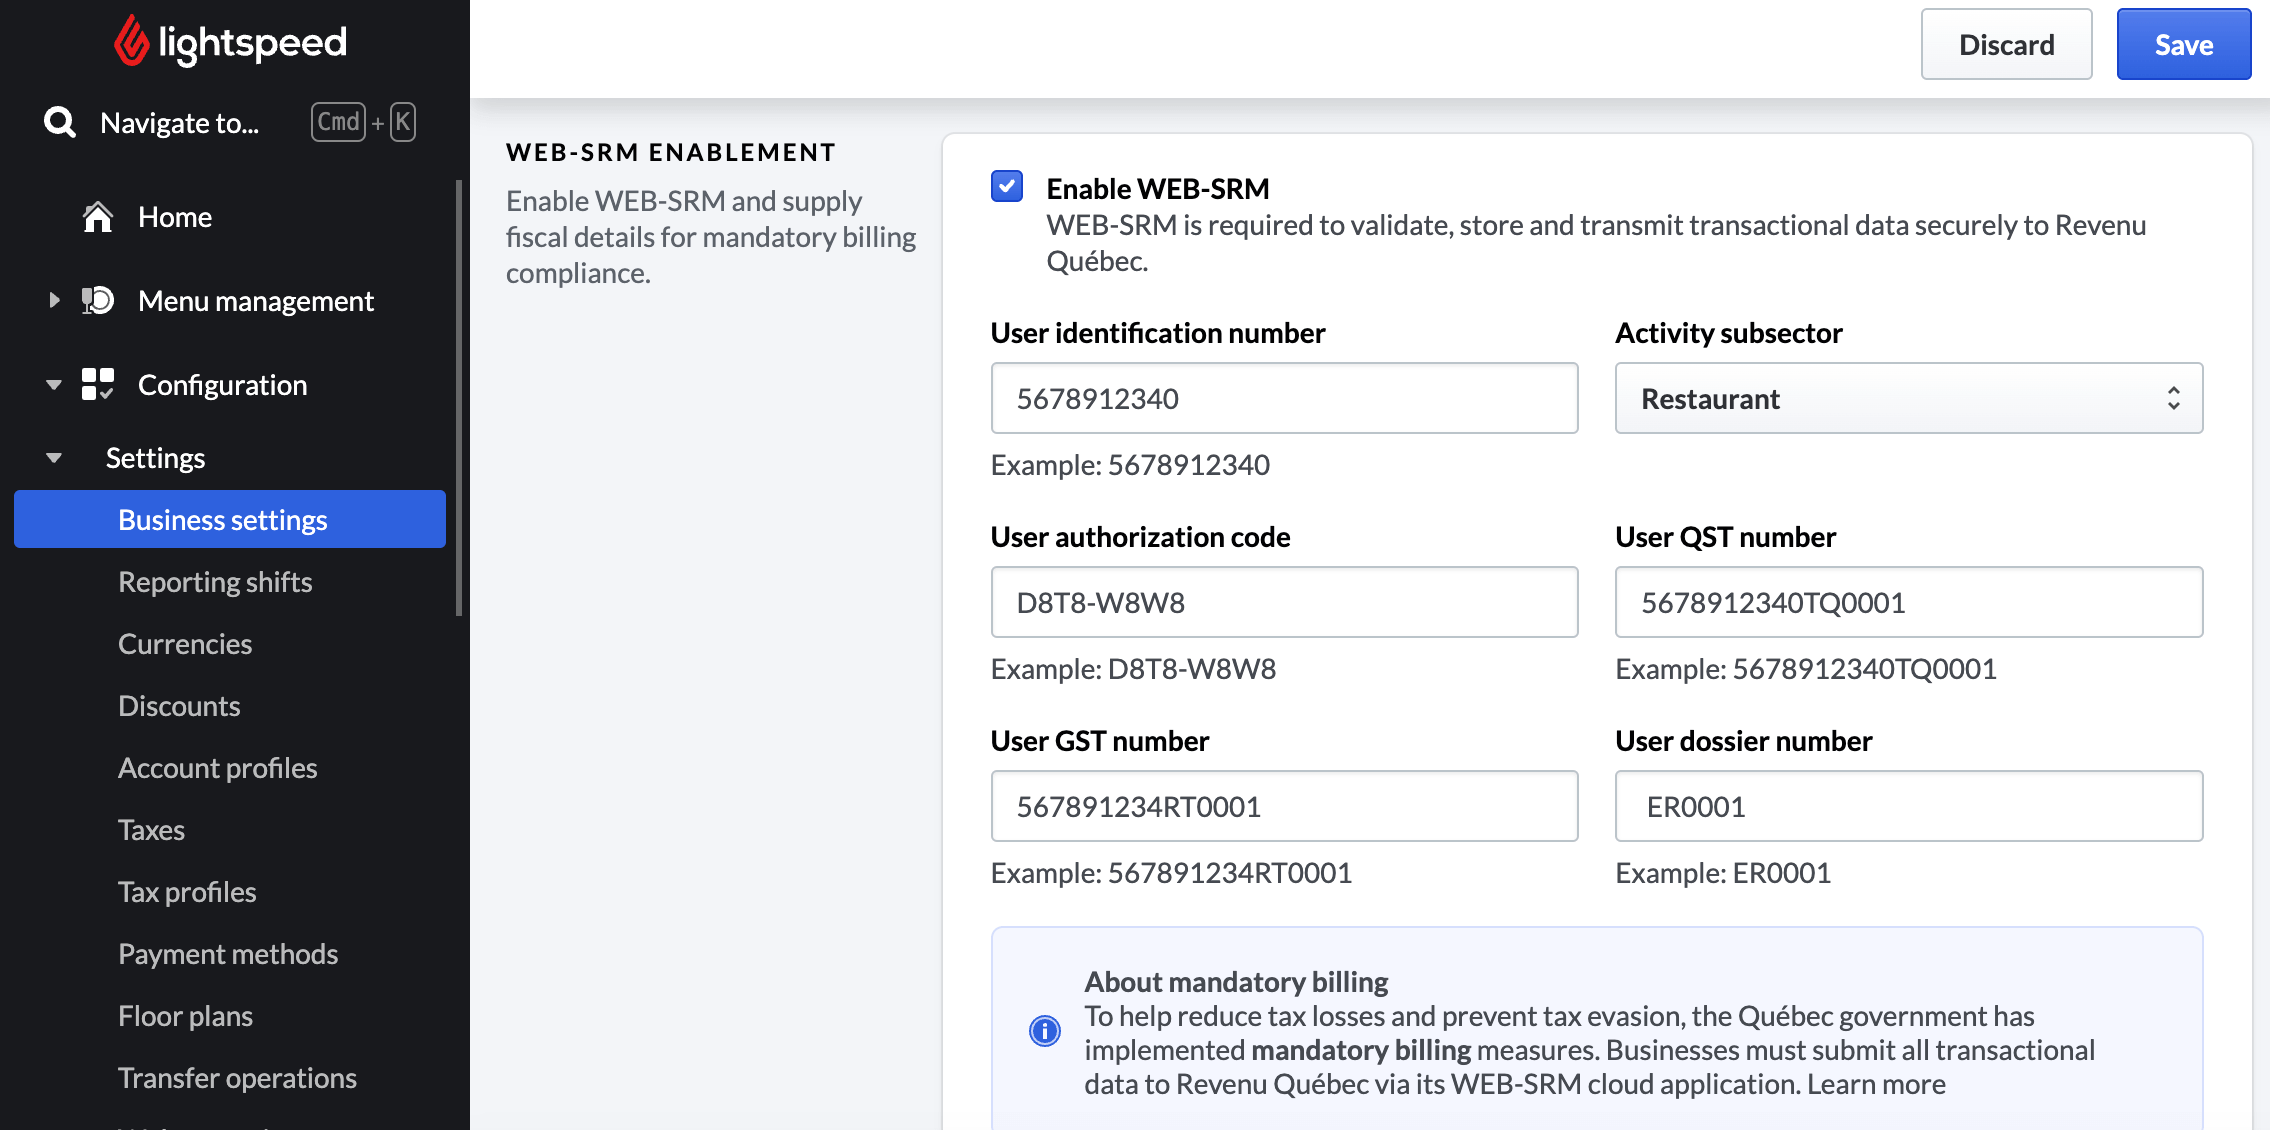Collapse the Settings section arrow

[54, 458]
